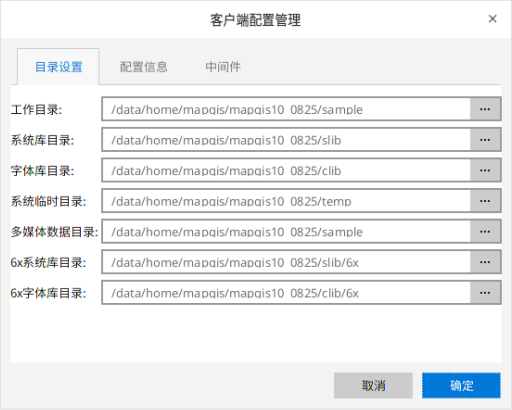Screen dimensions: 512x410
Task: Open browse button for 系统库目录
Action: 485,140
